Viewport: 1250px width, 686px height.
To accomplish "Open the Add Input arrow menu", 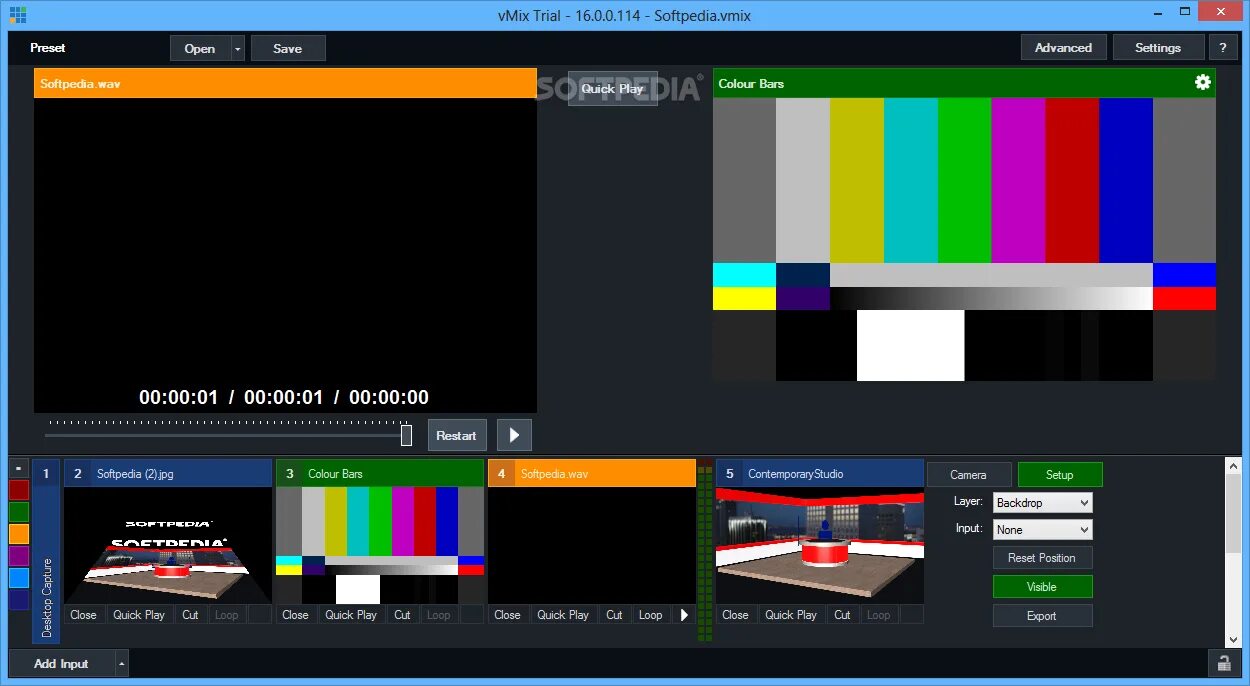I will pos(122,663).
